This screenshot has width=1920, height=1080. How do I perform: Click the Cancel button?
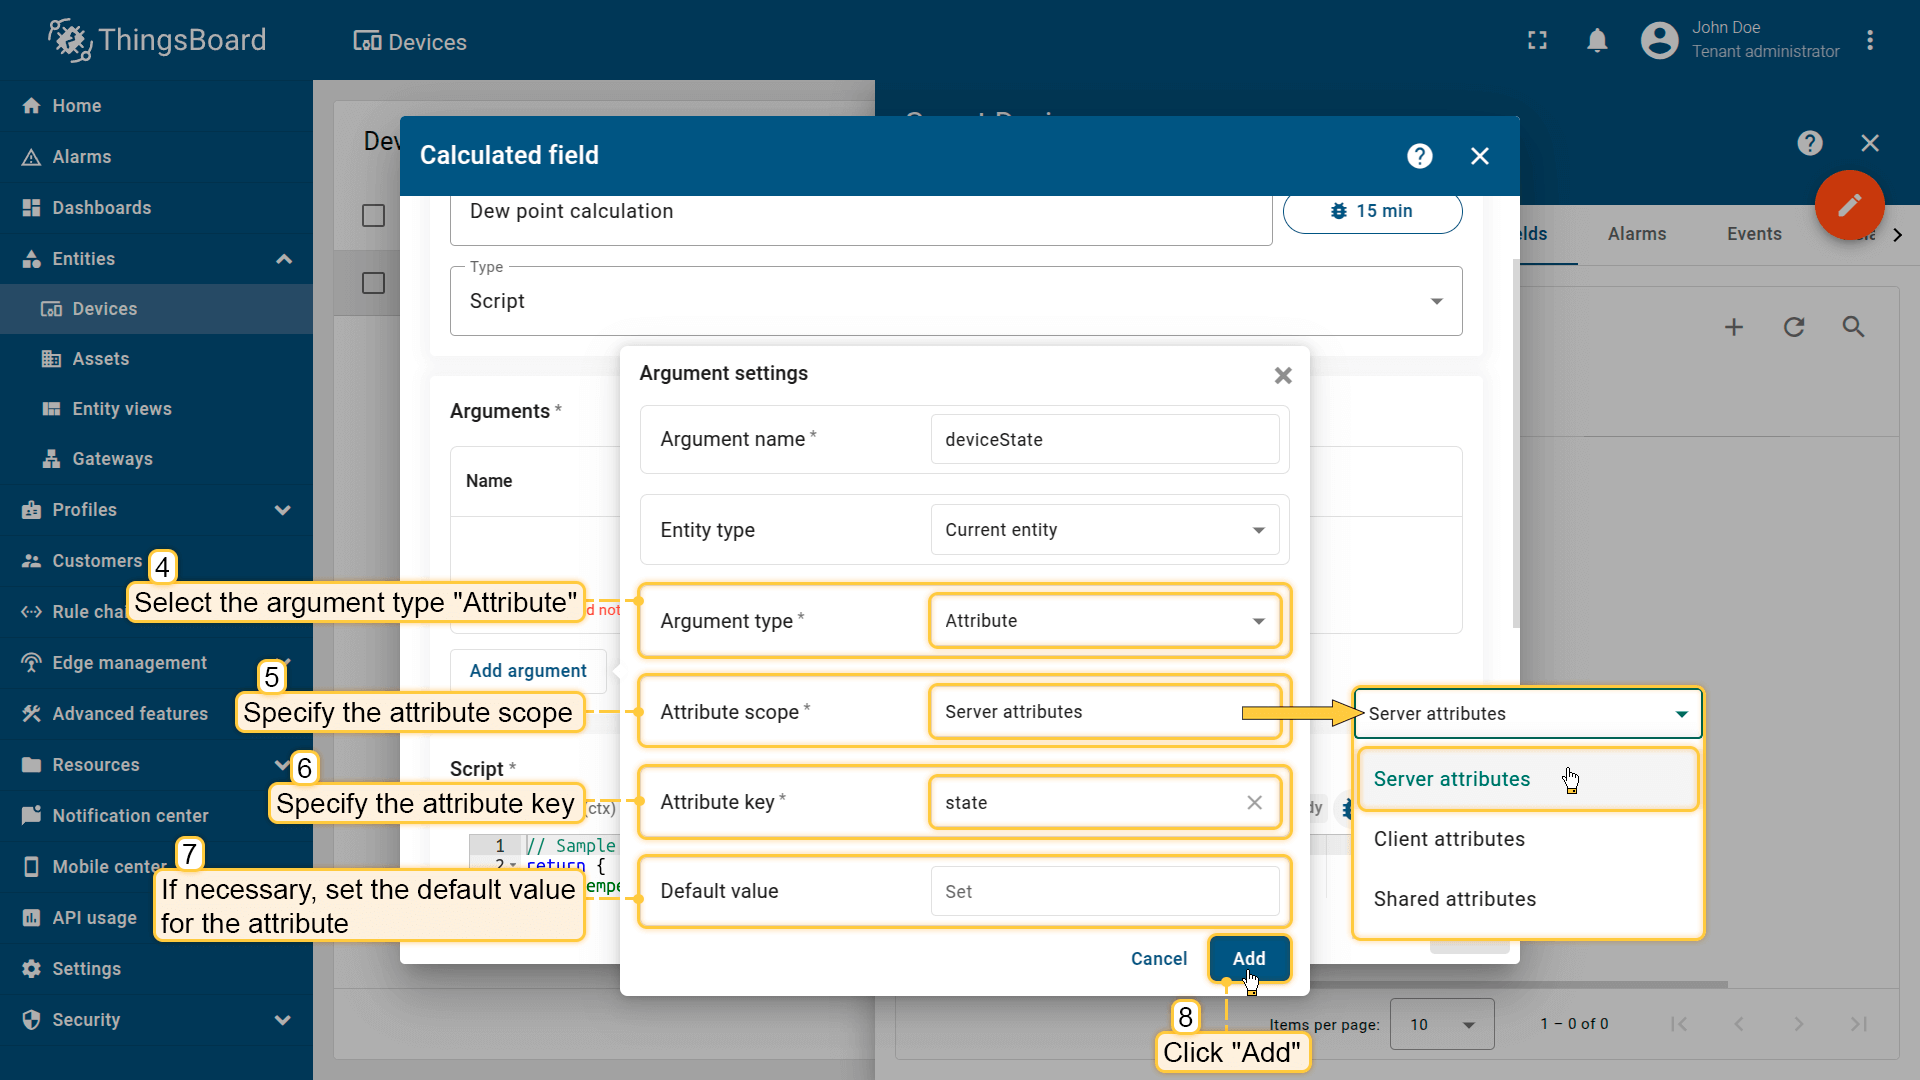tap(1158, 958)
